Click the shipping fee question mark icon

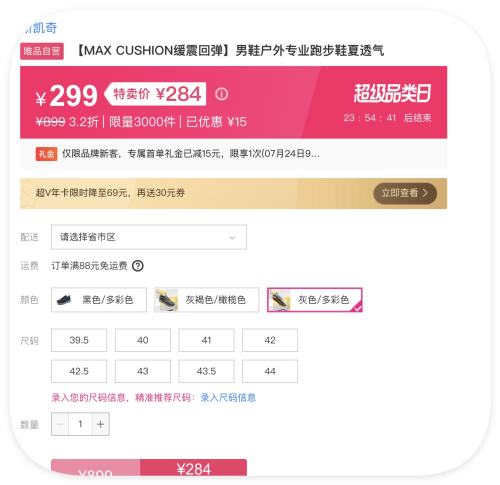click(138, 266)
